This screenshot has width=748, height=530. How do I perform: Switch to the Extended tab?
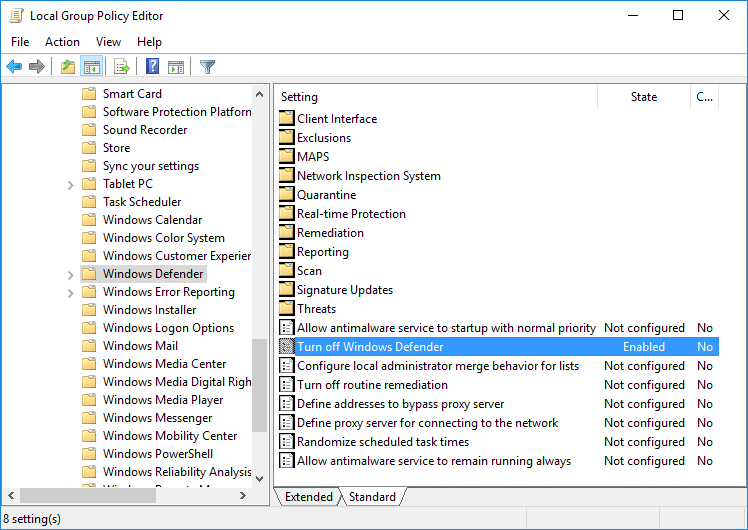click(309, 497)
